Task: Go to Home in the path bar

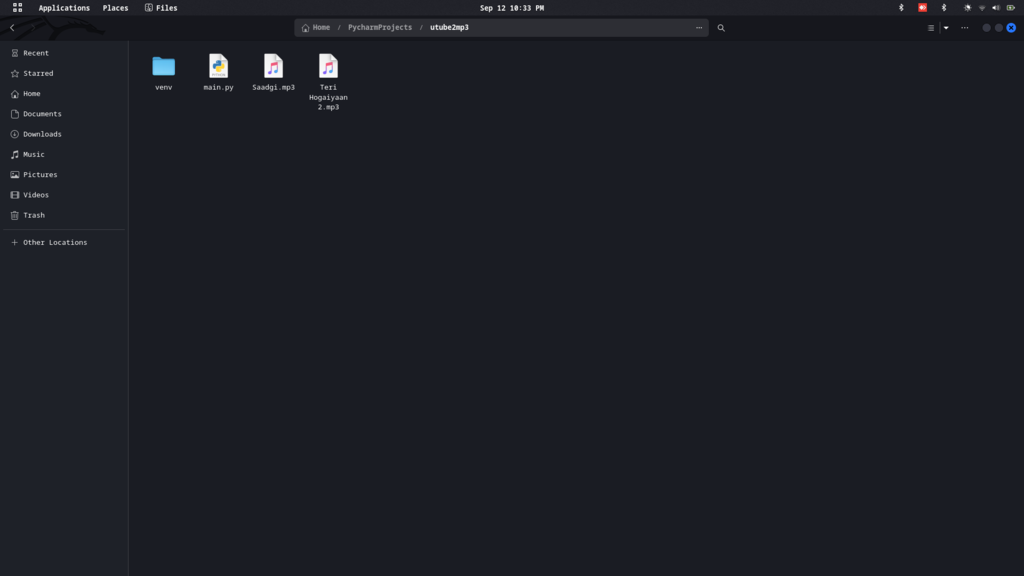Action: [x=316, y=27]
